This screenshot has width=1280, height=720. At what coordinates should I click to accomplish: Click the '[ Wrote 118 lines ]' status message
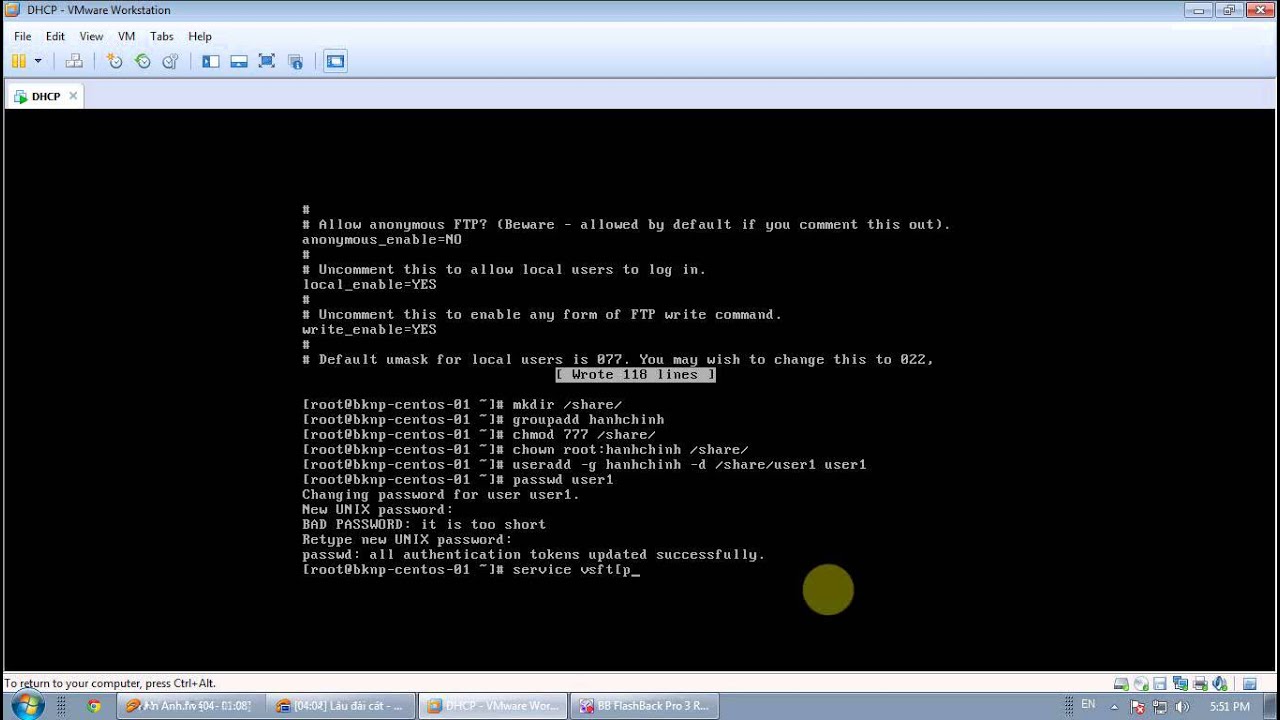(636, 375)
